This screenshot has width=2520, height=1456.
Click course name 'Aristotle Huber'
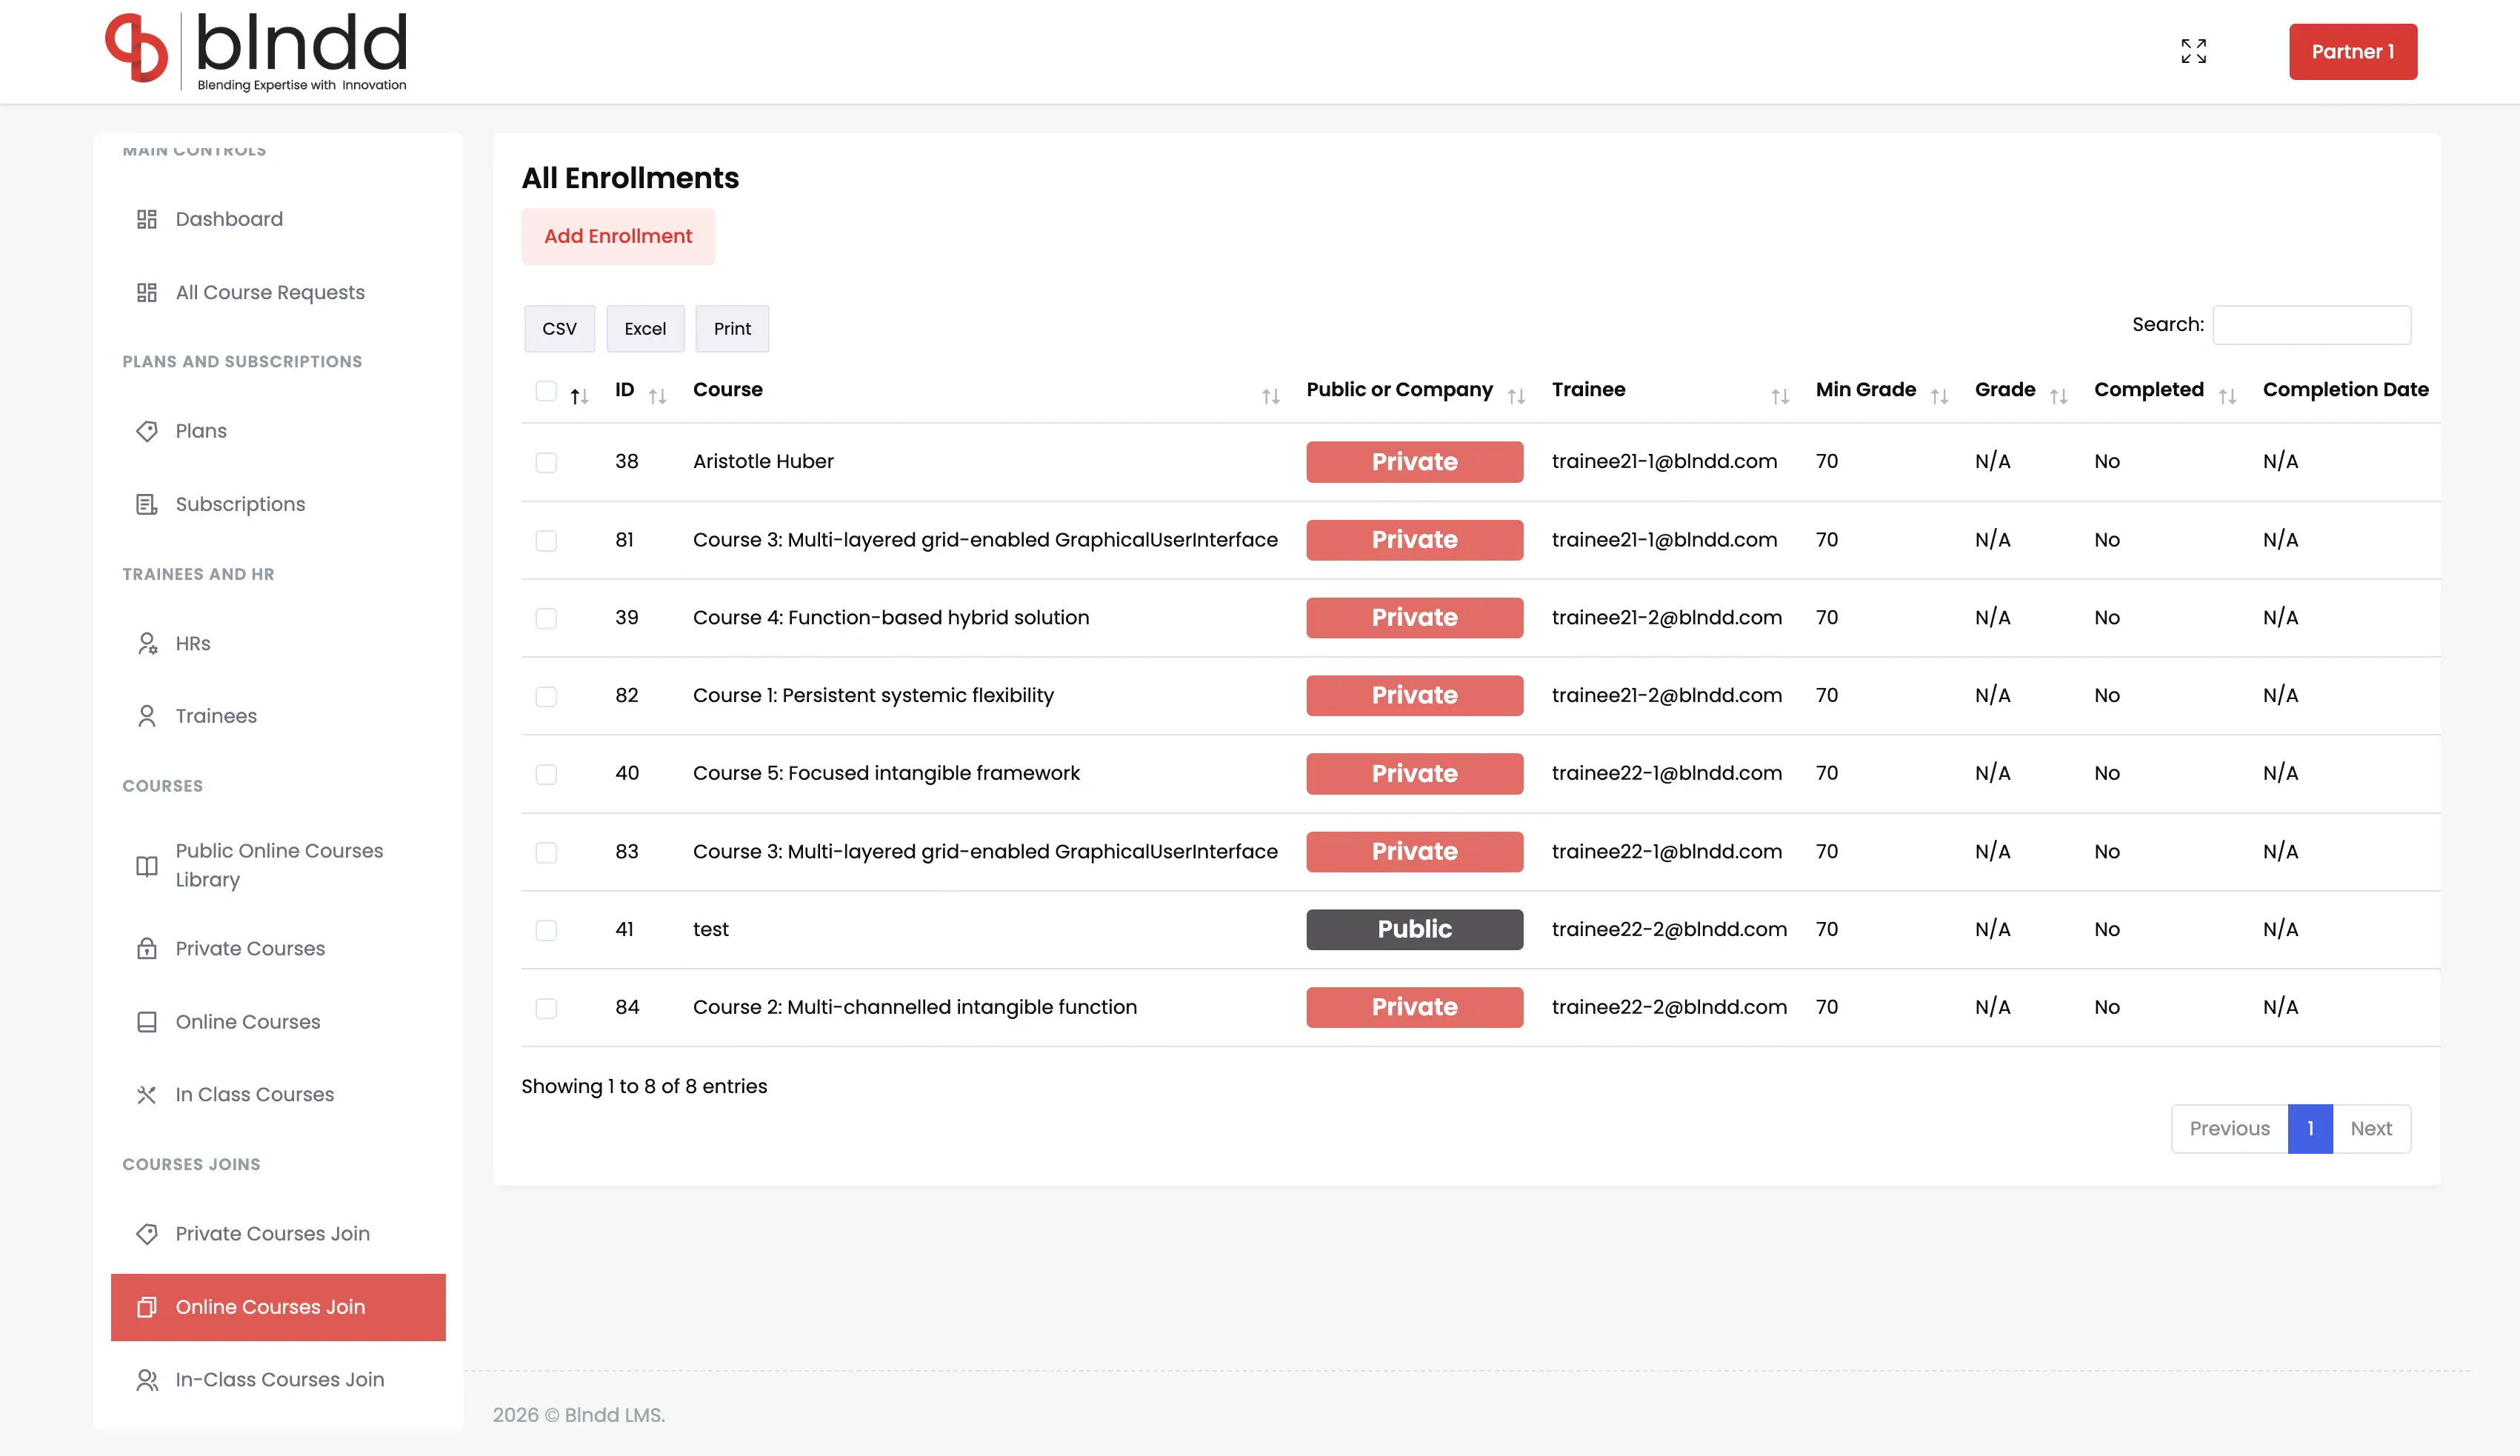(763, 461)
